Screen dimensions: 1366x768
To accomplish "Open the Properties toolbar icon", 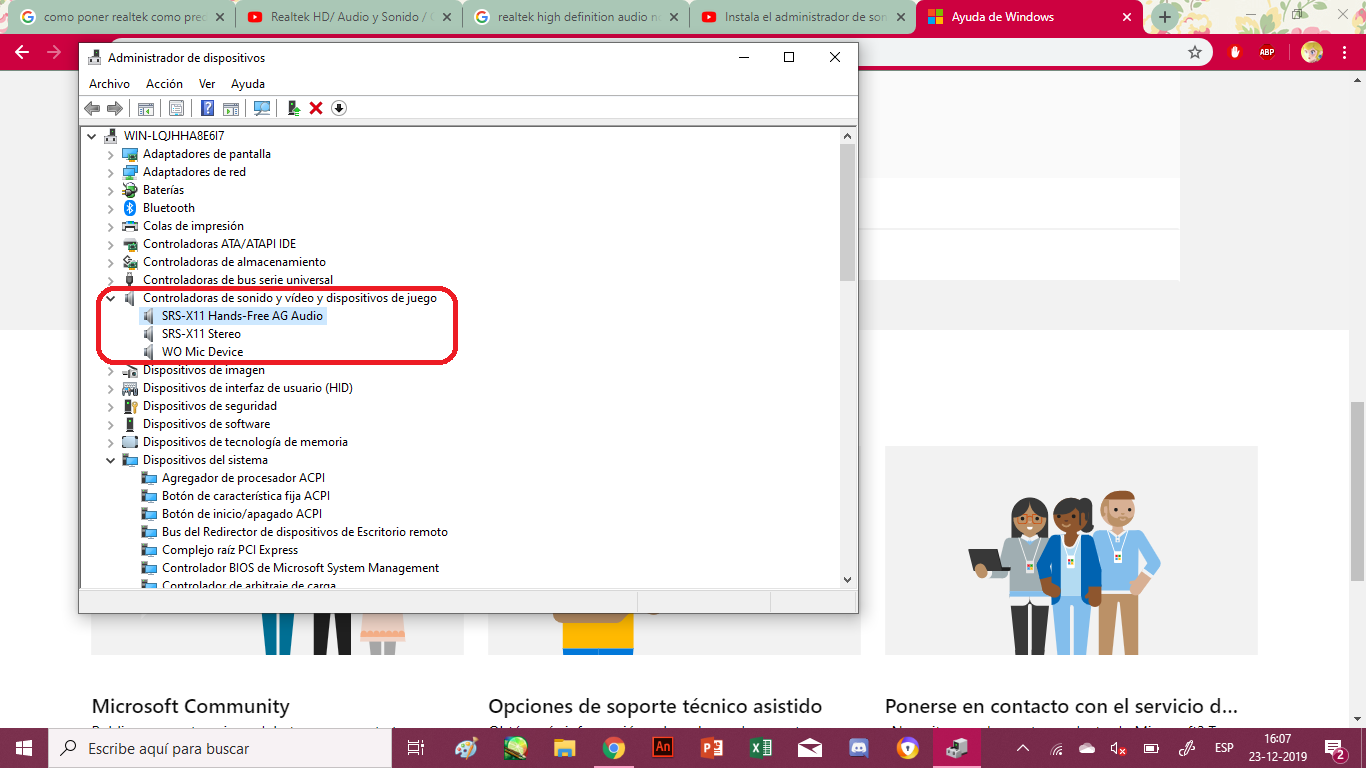I will [176, 108].
